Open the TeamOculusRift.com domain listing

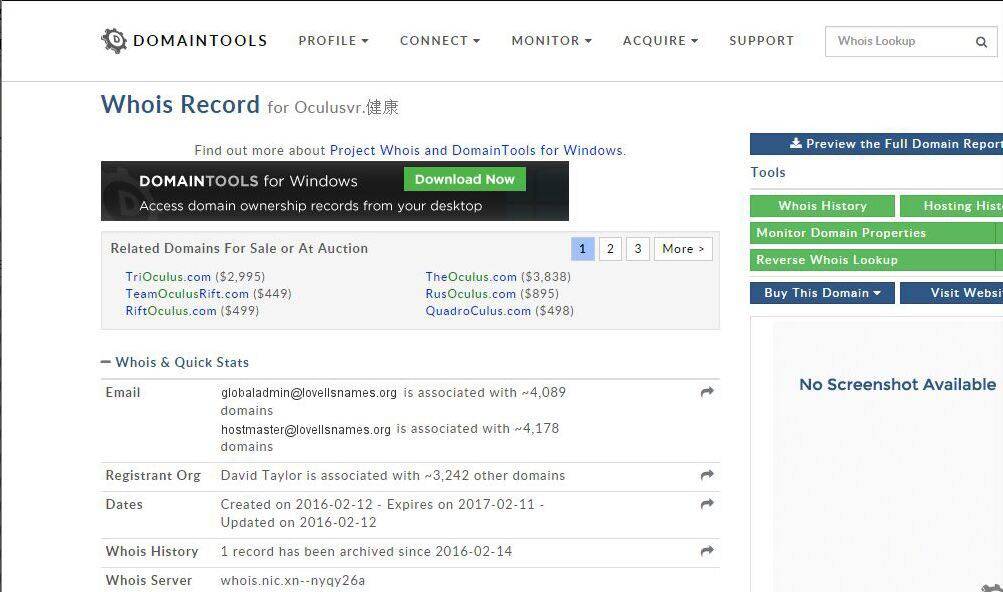(187, 294)
